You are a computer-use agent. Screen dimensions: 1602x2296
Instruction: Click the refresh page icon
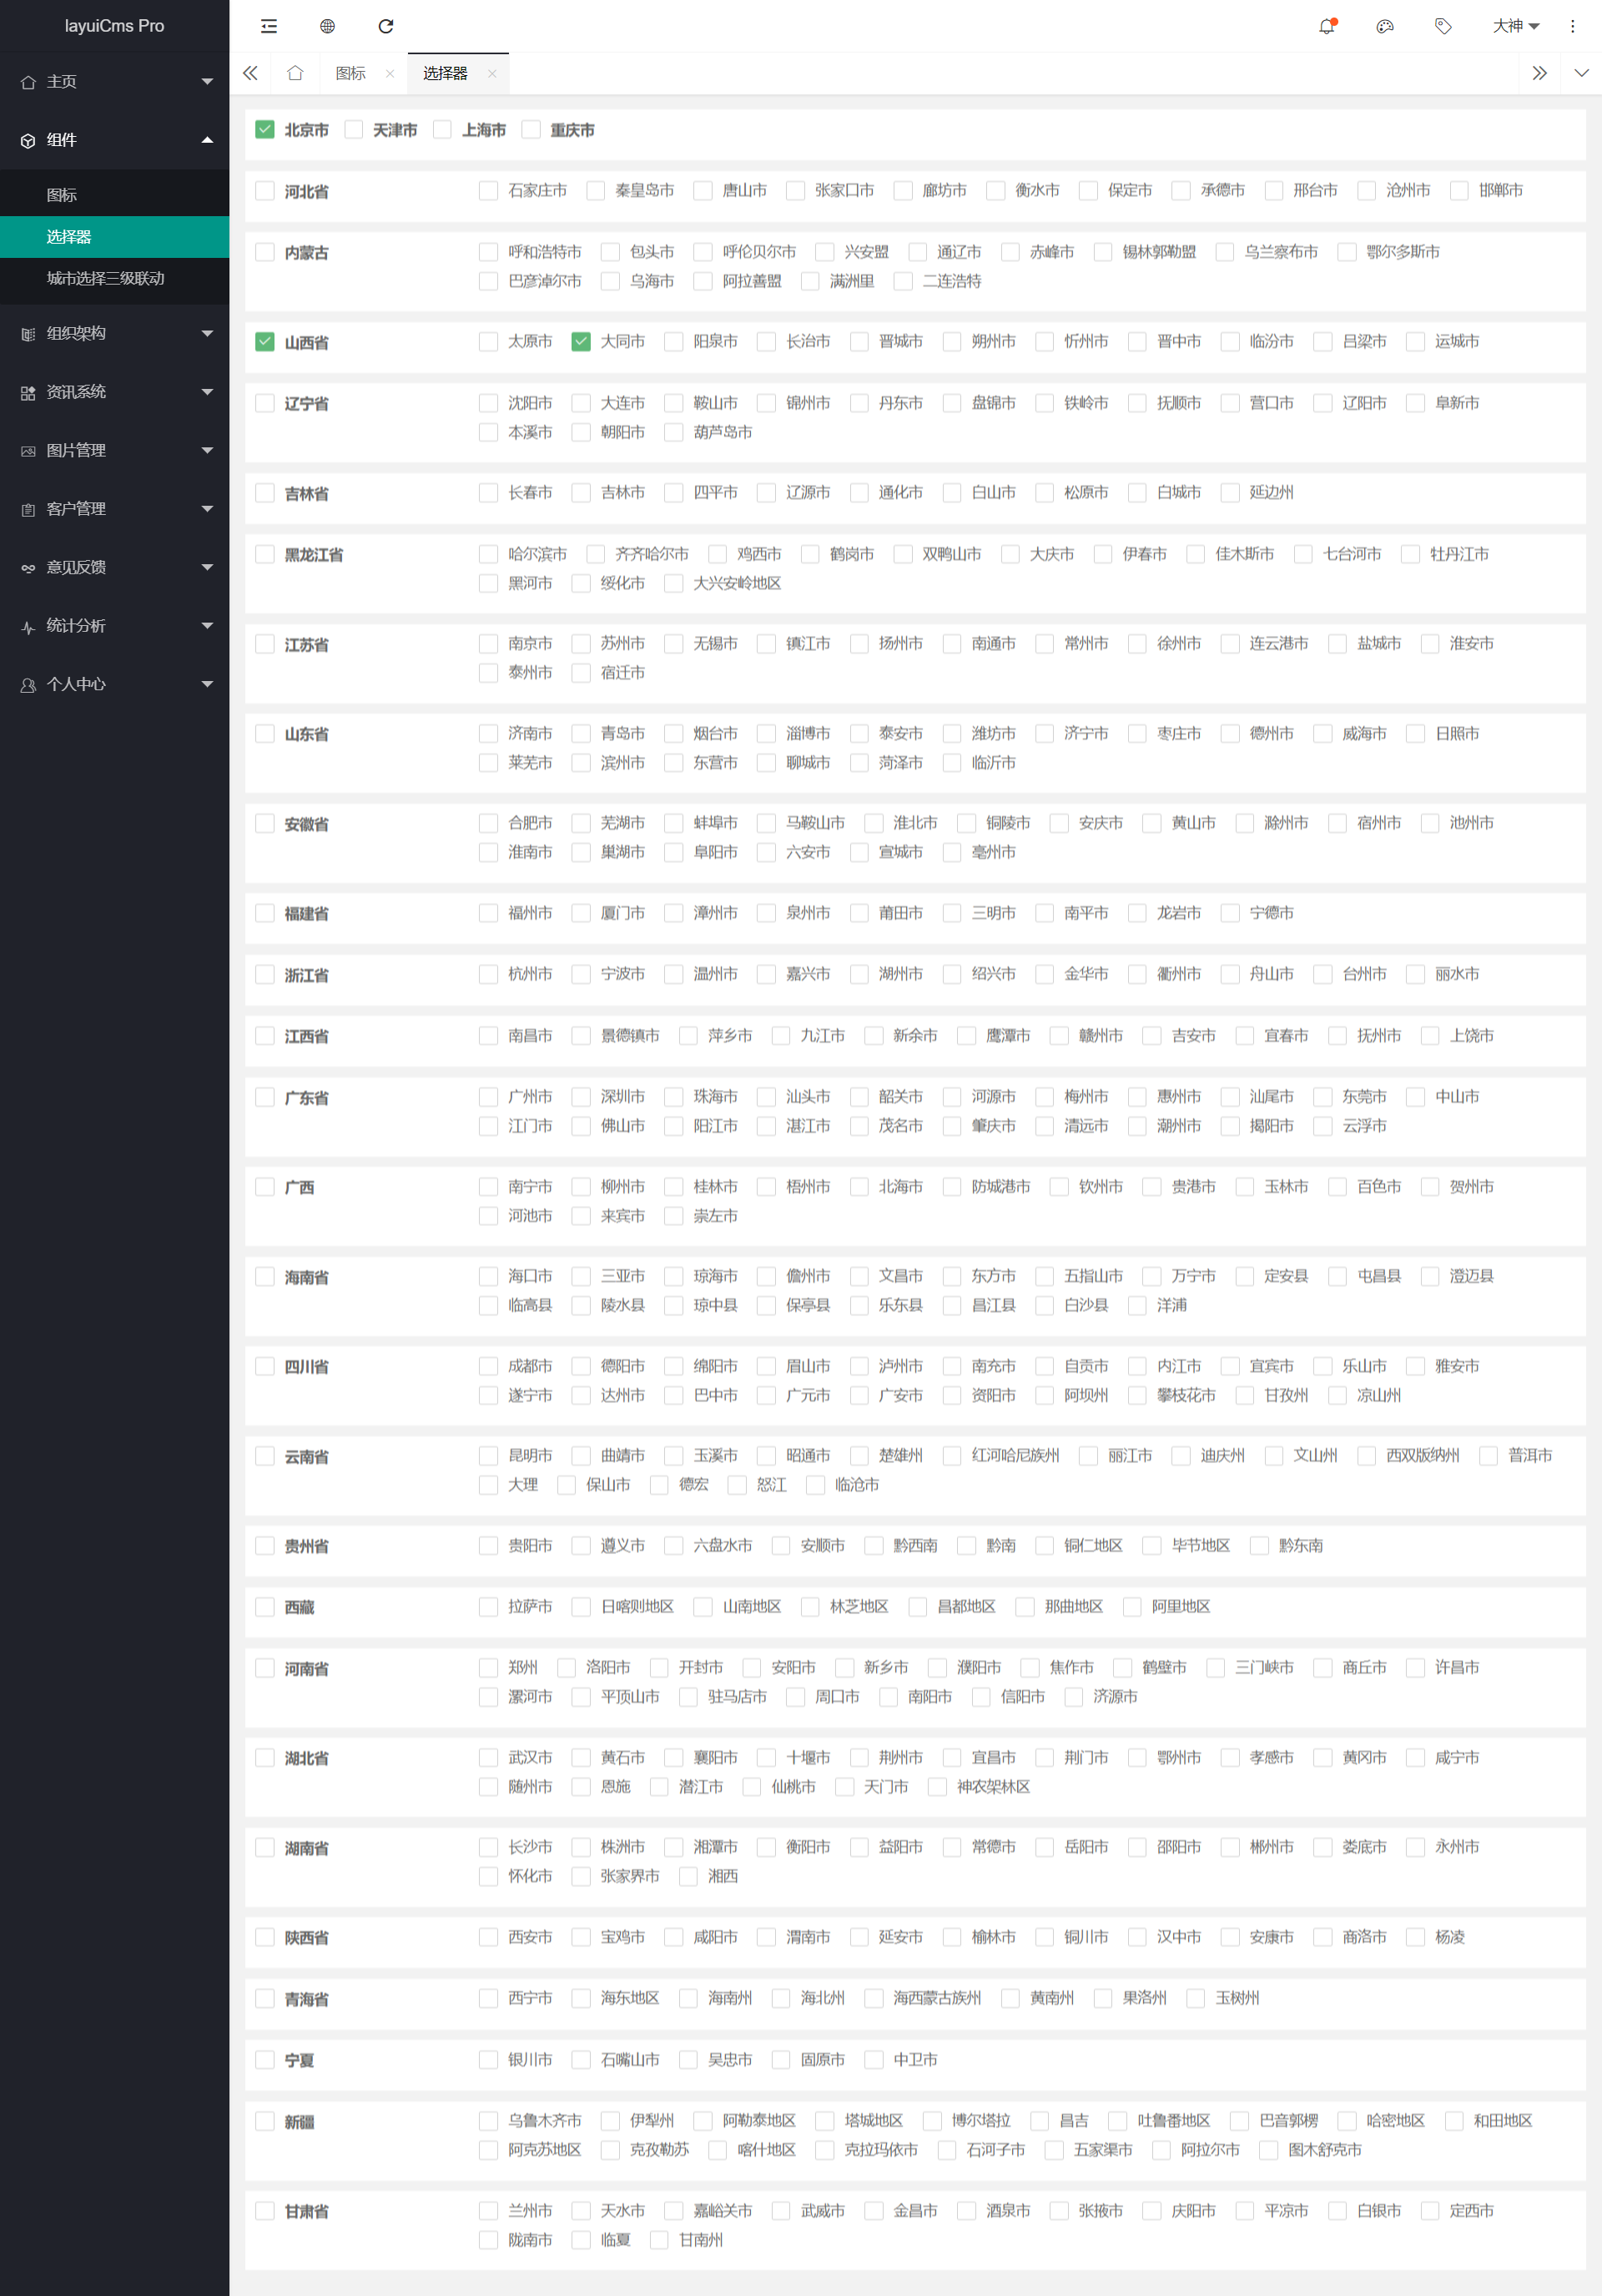(x=386, y=26)
